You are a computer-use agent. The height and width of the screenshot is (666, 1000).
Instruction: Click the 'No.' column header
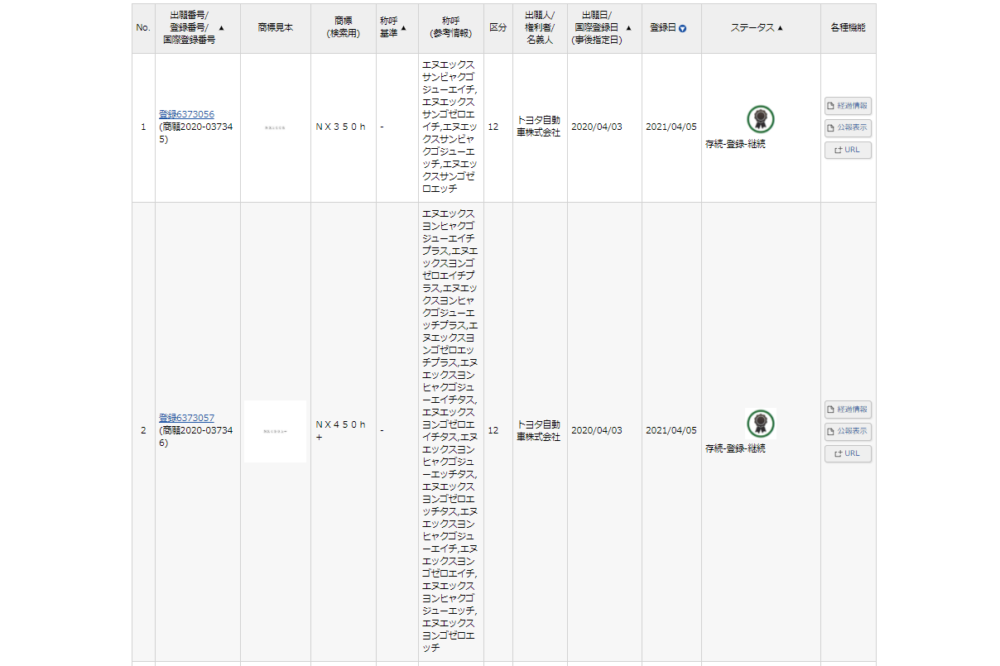(143, 28)
